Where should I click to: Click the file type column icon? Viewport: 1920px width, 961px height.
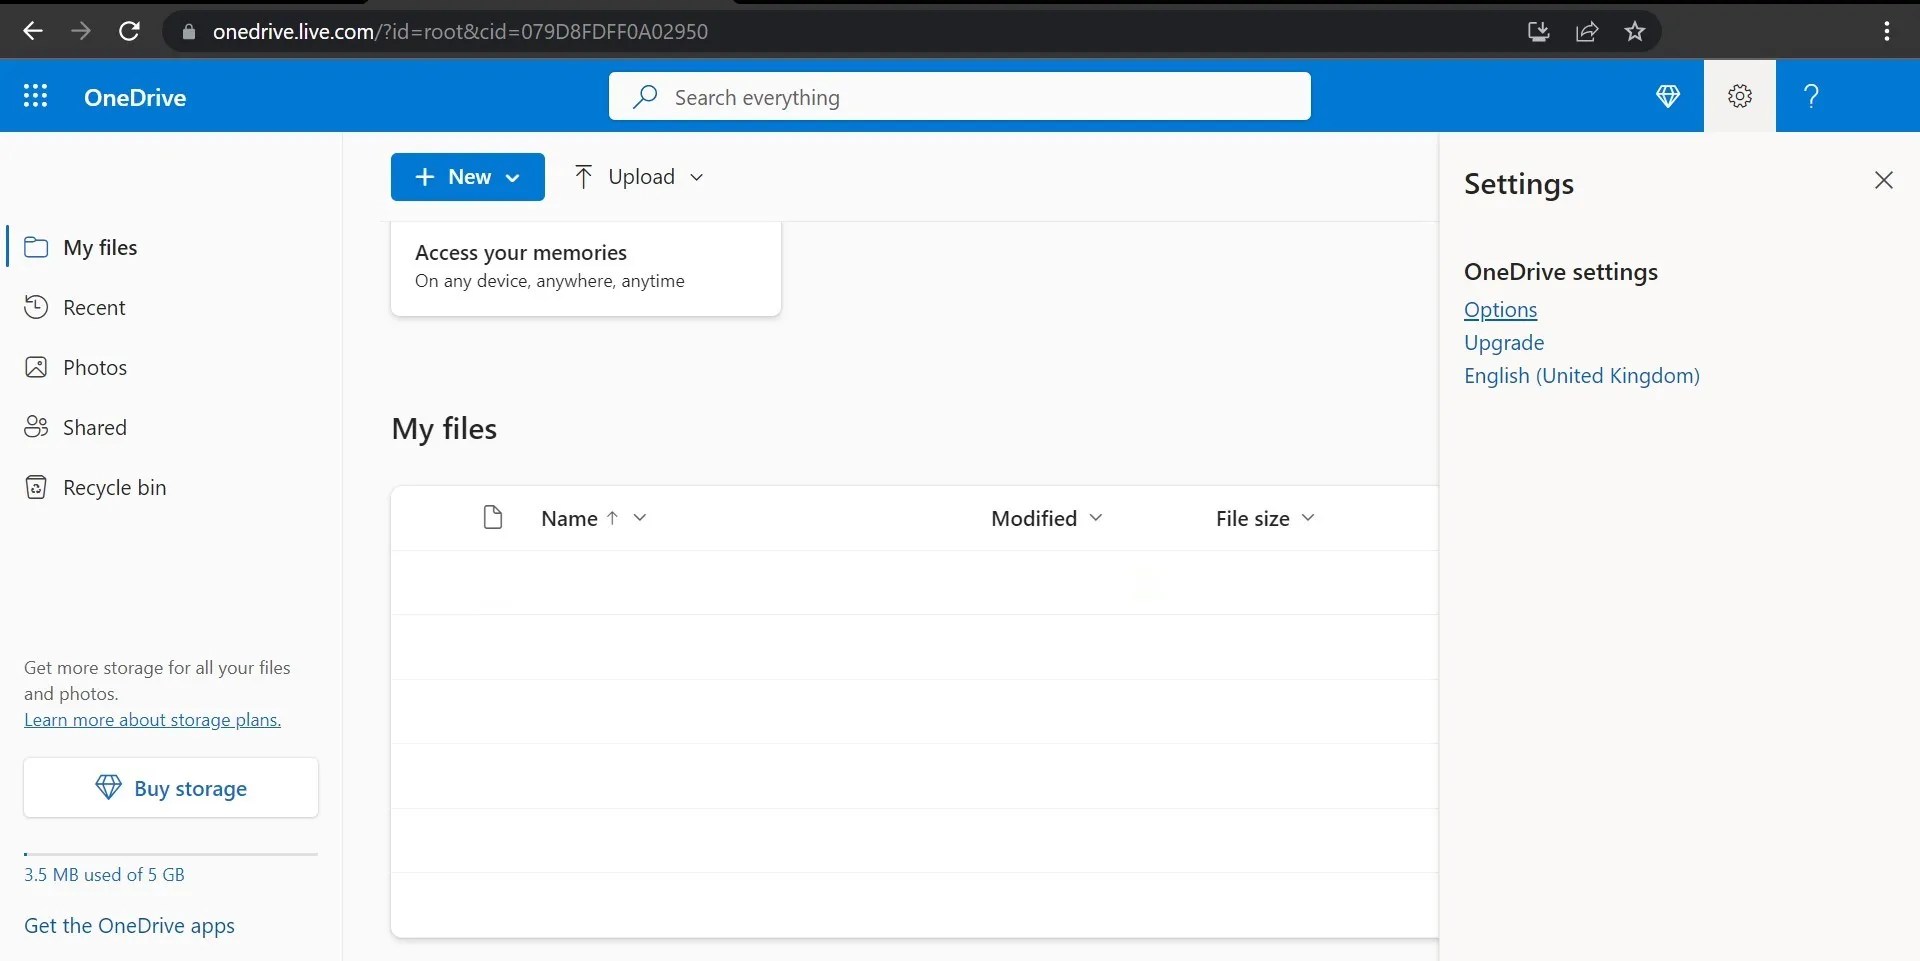492,517
